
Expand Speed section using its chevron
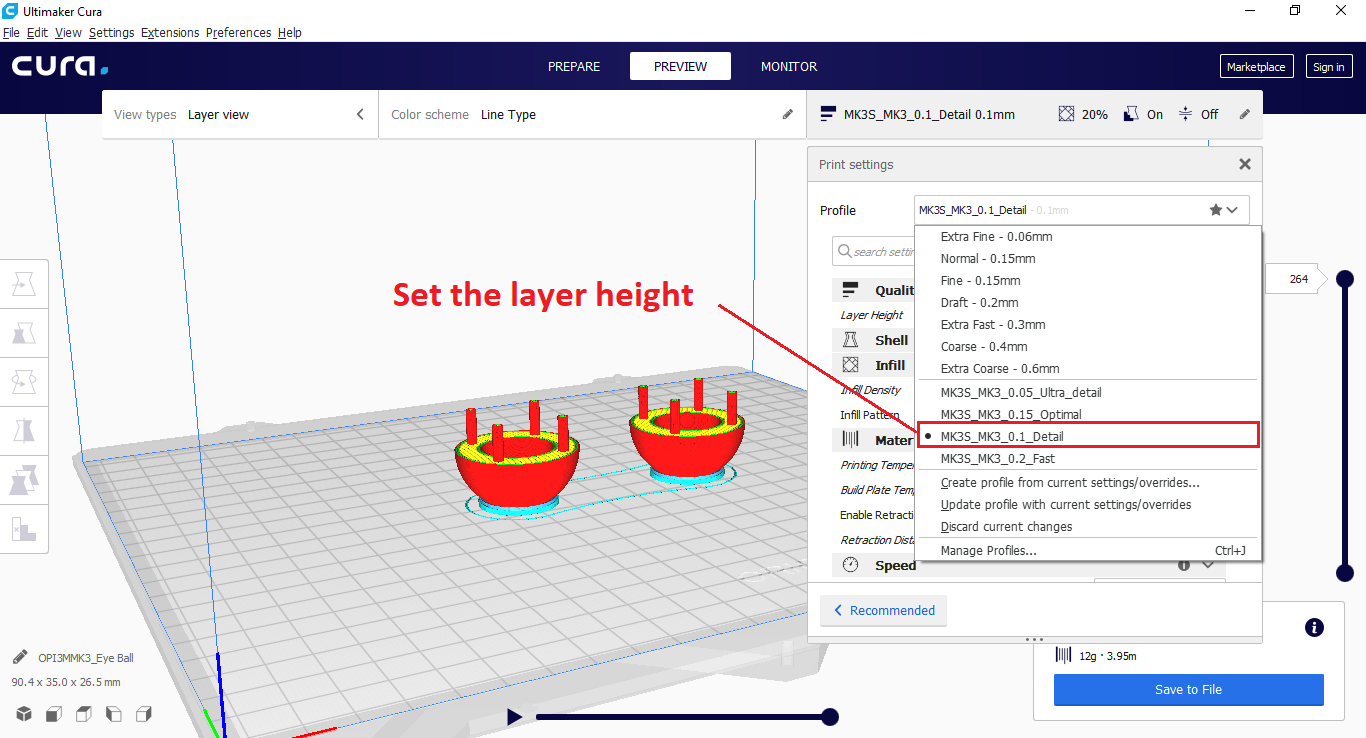point(1208,565)
